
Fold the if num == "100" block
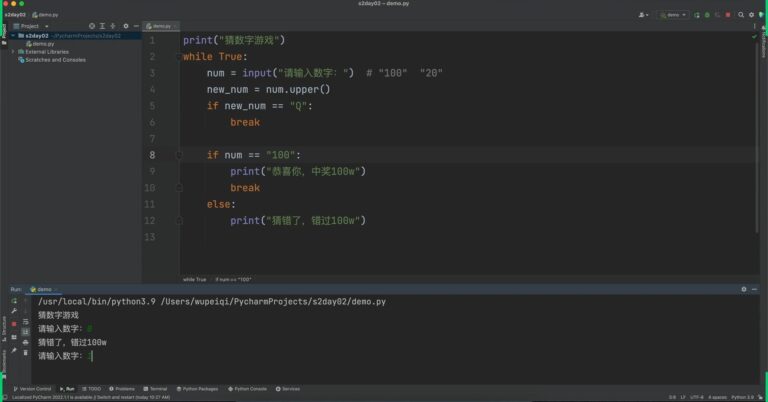pos(179,155)
